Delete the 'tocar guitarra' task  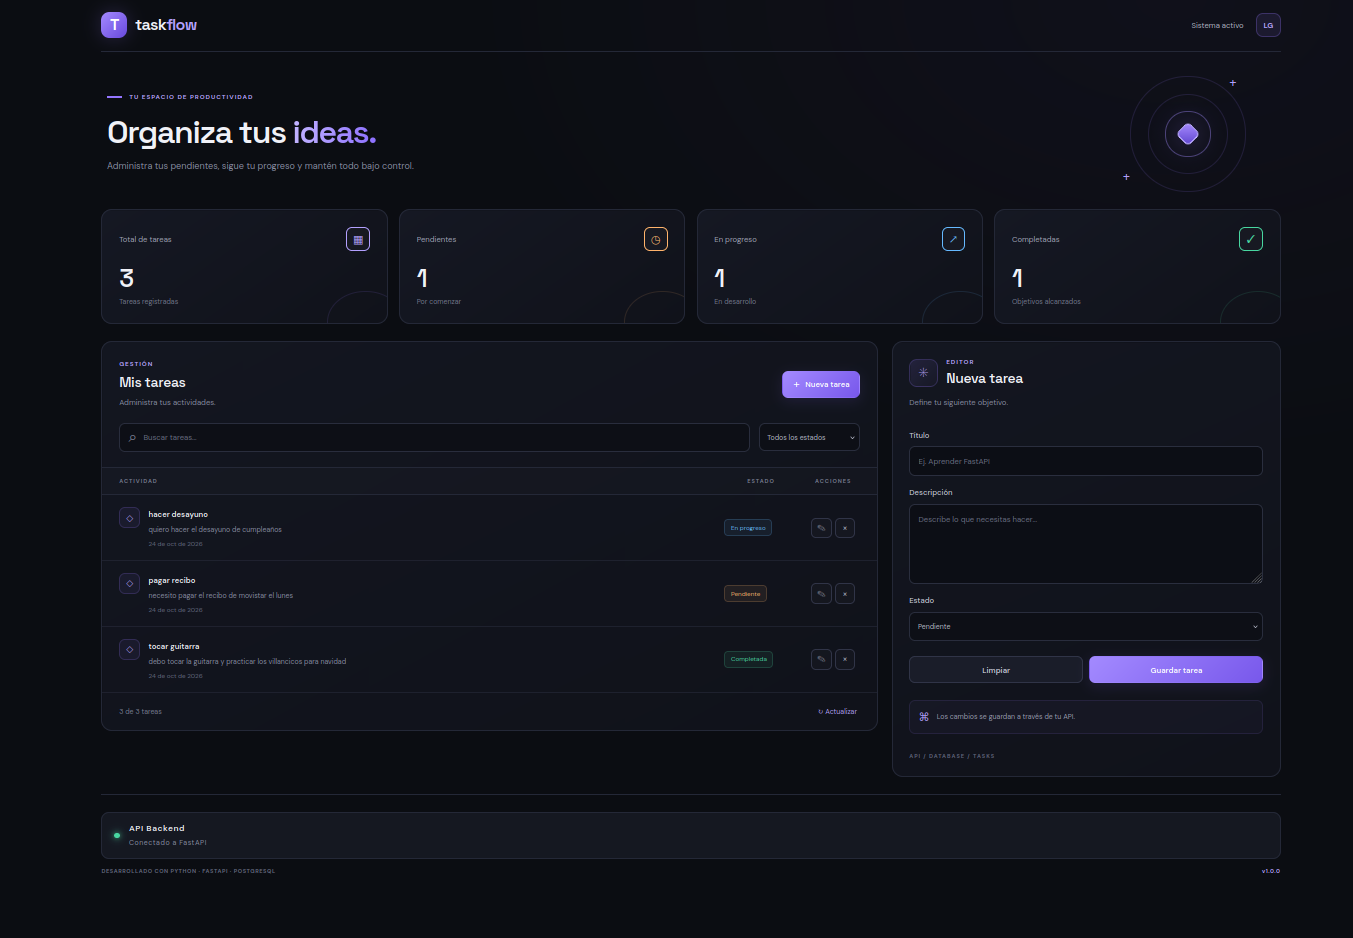[x=845, y=660]
